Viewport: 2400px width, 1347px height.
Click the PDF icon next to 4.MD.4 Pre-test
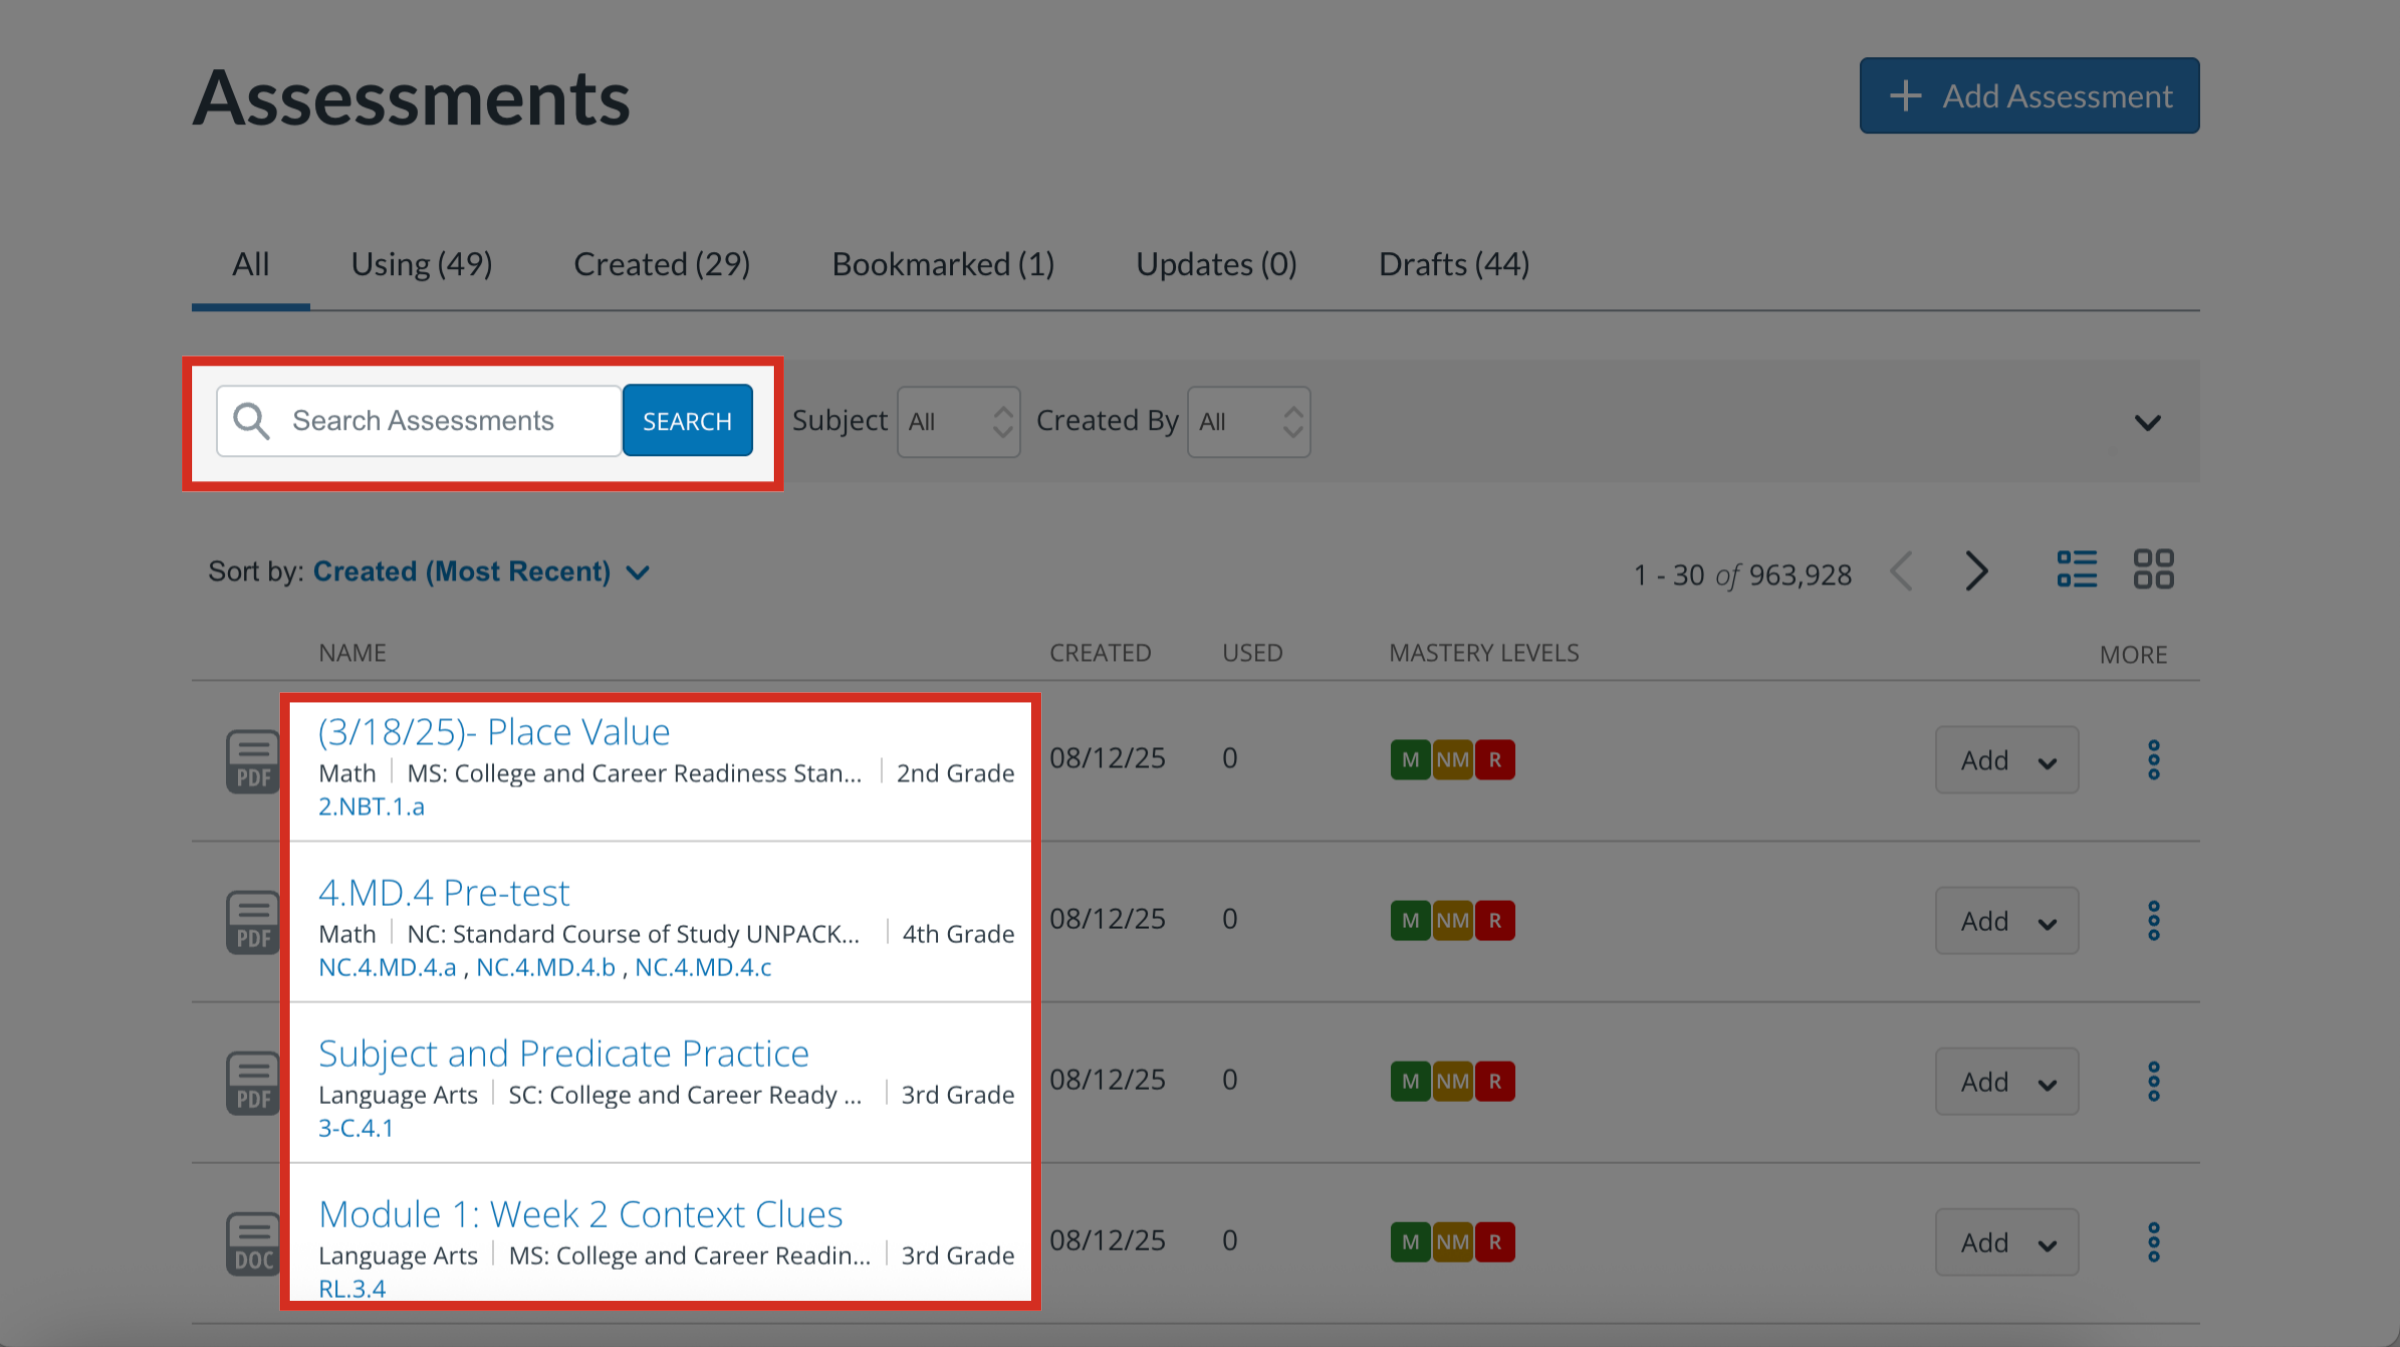(252, 921)
